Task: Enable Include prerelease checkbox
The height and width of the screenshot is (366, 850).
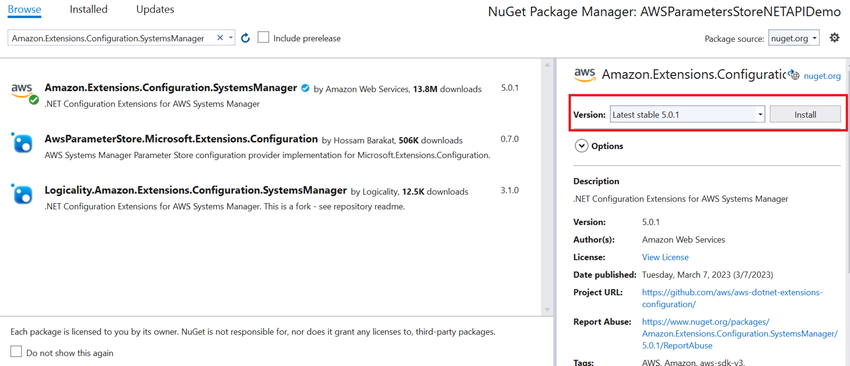Action: click(263, 37)
